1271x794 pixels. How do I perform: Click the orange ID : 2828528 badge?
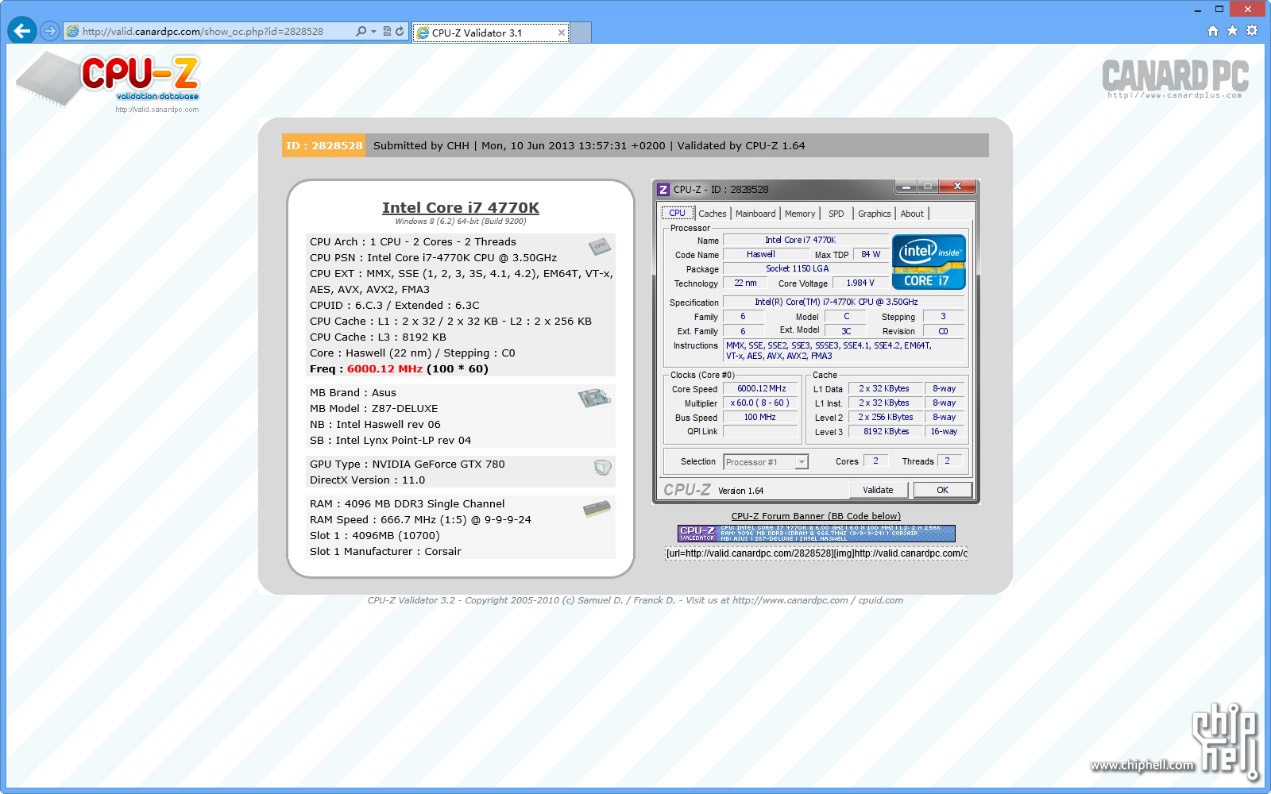[x=324, y=145]
